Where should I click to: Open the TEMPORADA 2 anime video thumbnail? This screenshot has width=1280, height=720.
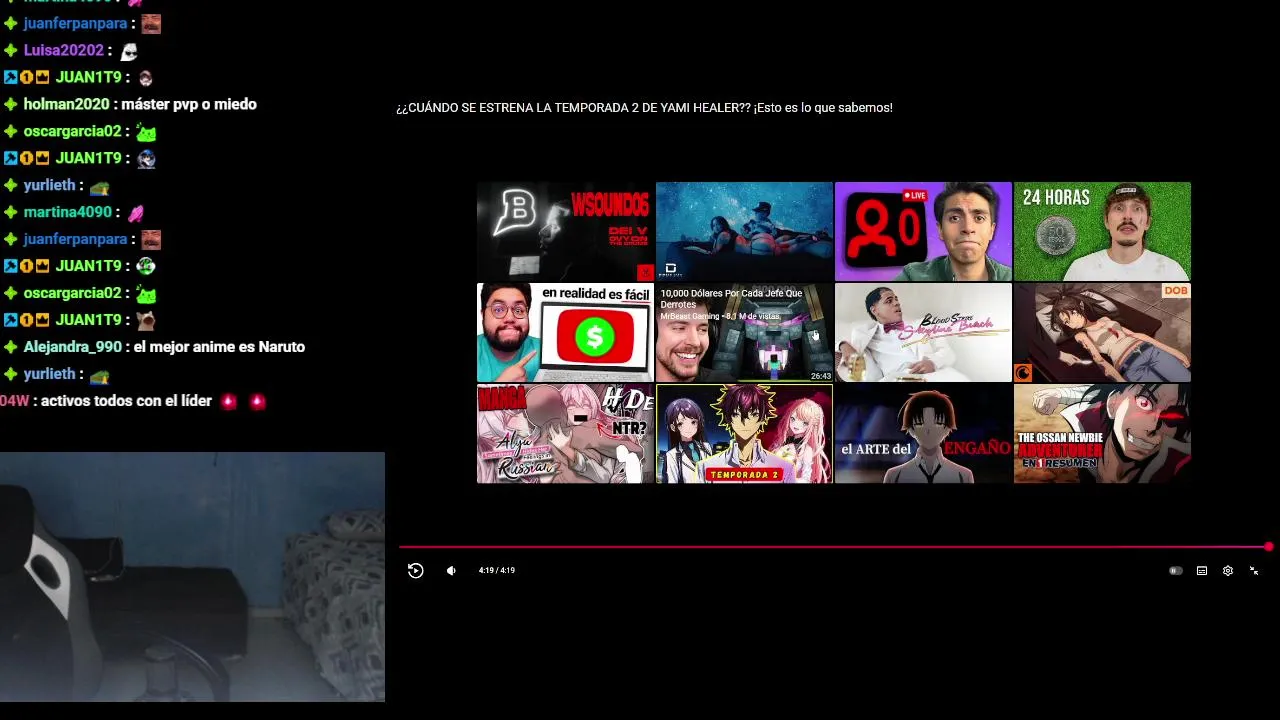pyautogui.click(x=744, y=434)
